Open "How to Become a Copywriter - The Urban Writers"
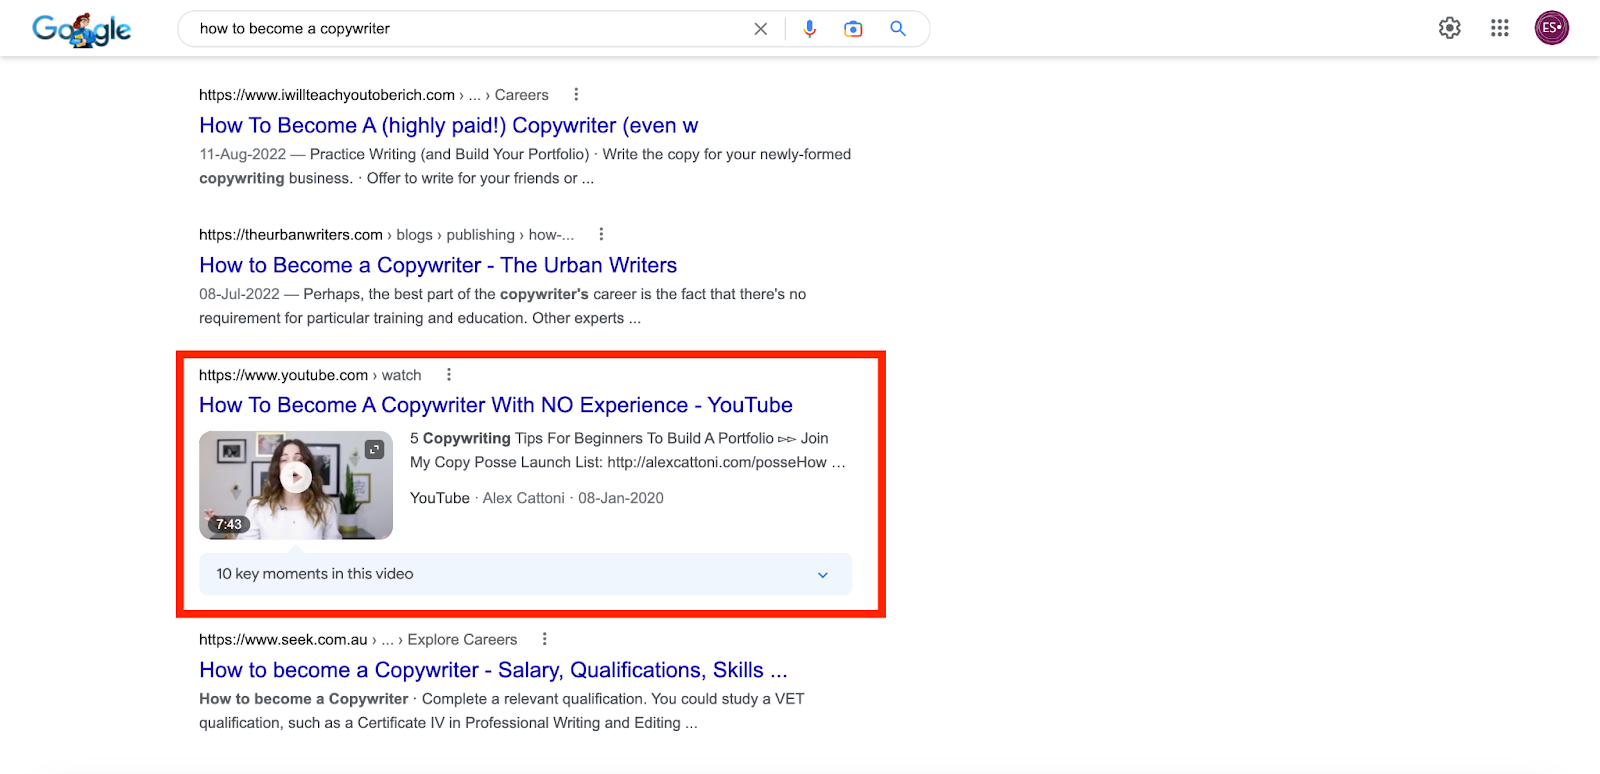Viewport: 1600px width, 774px height. pyautogui.click(x=438, y=265)
